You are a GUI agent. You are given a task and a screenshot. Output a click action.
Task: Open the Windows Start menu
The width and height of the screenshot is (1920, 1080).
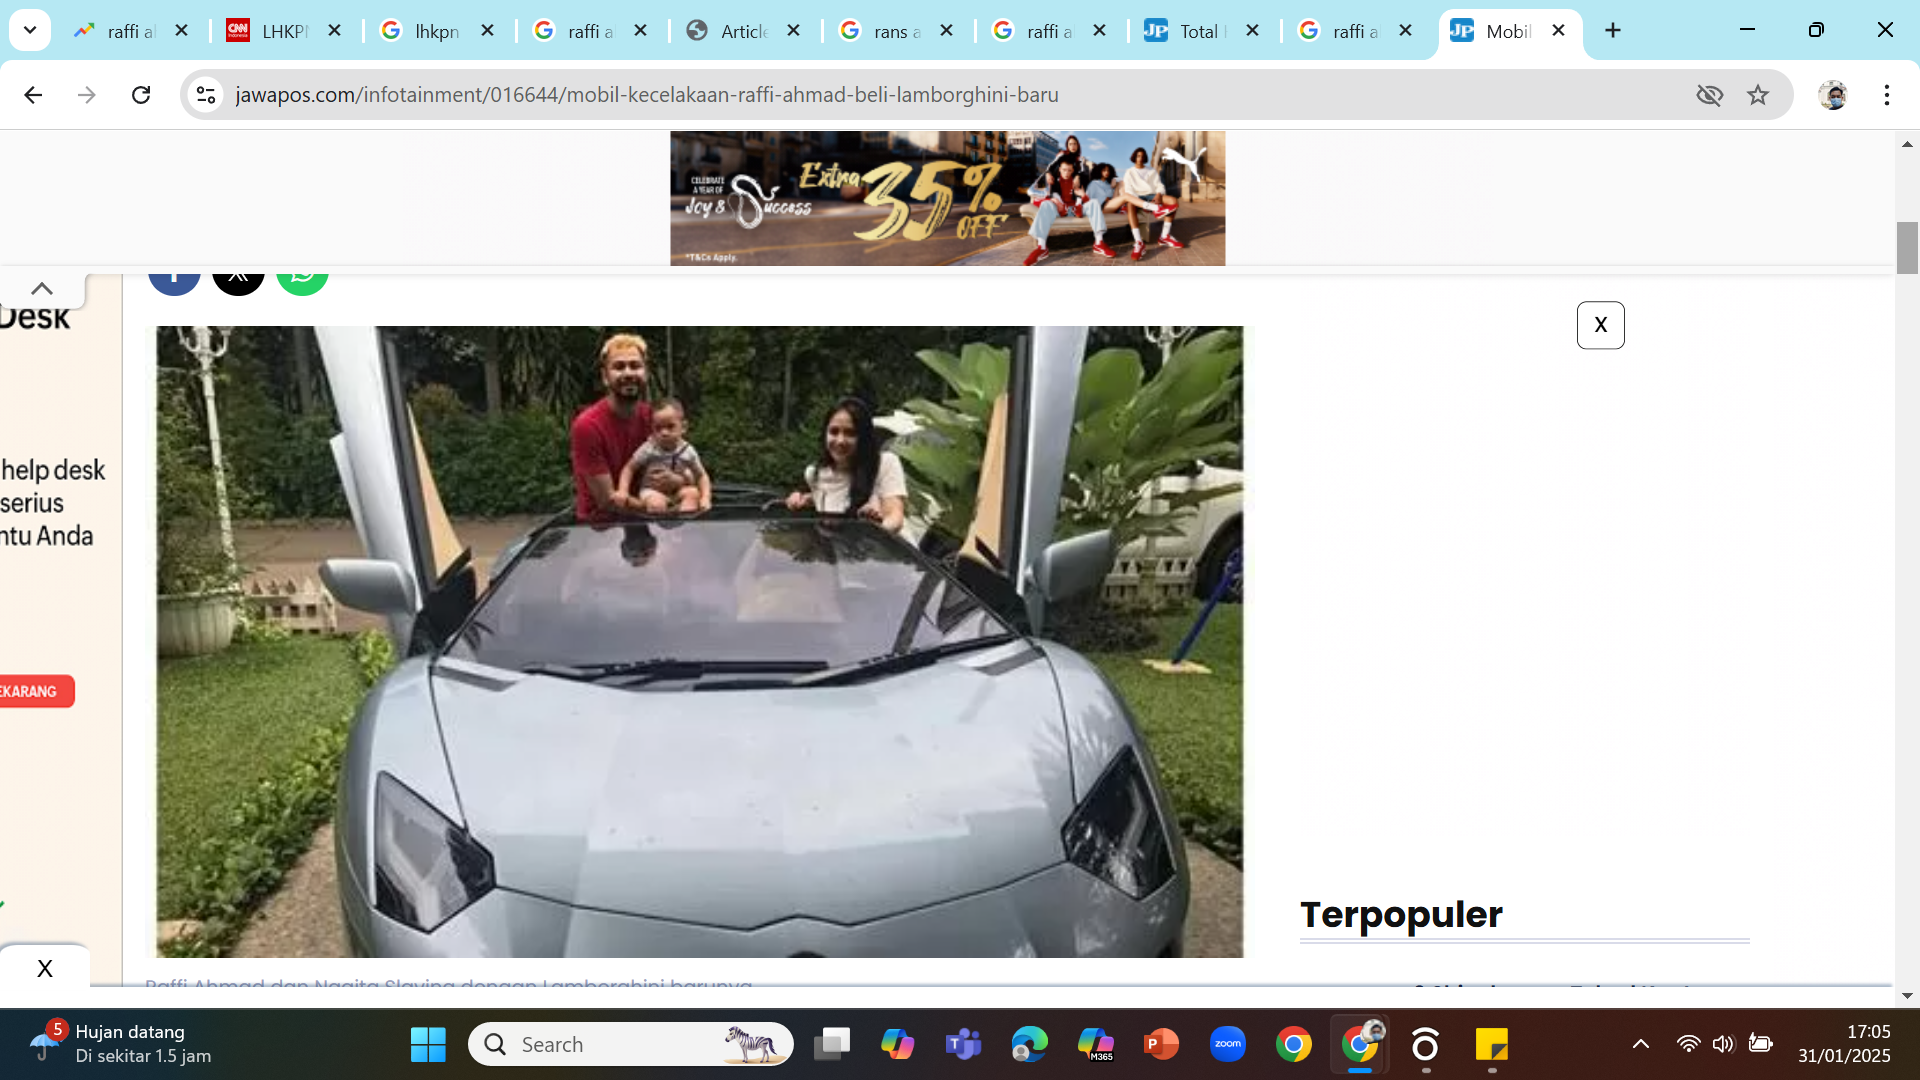[x=428, y=1045]
